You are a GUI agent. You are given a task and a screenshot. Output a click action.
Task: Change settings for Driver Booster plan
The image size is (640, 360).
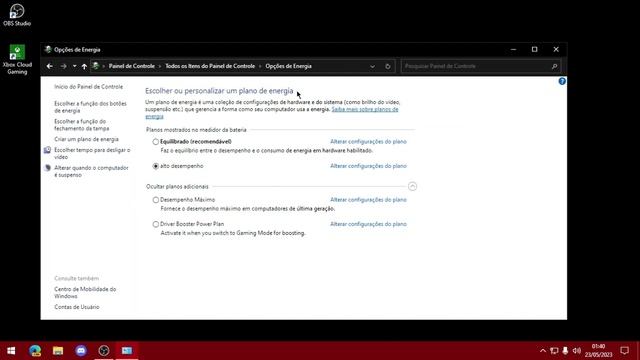click(x=368, y=224)
